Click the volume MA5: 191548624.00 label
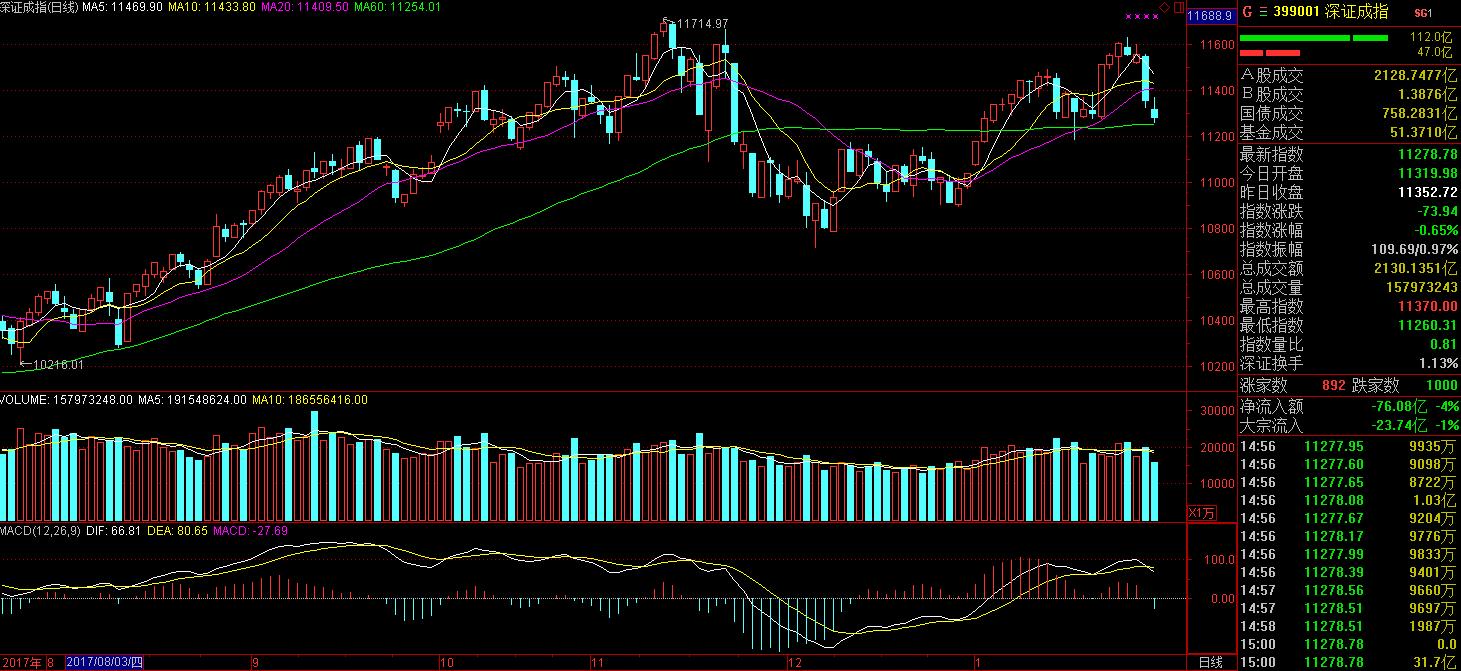Viewport: 1461px width, 671px height. [192, 400]
